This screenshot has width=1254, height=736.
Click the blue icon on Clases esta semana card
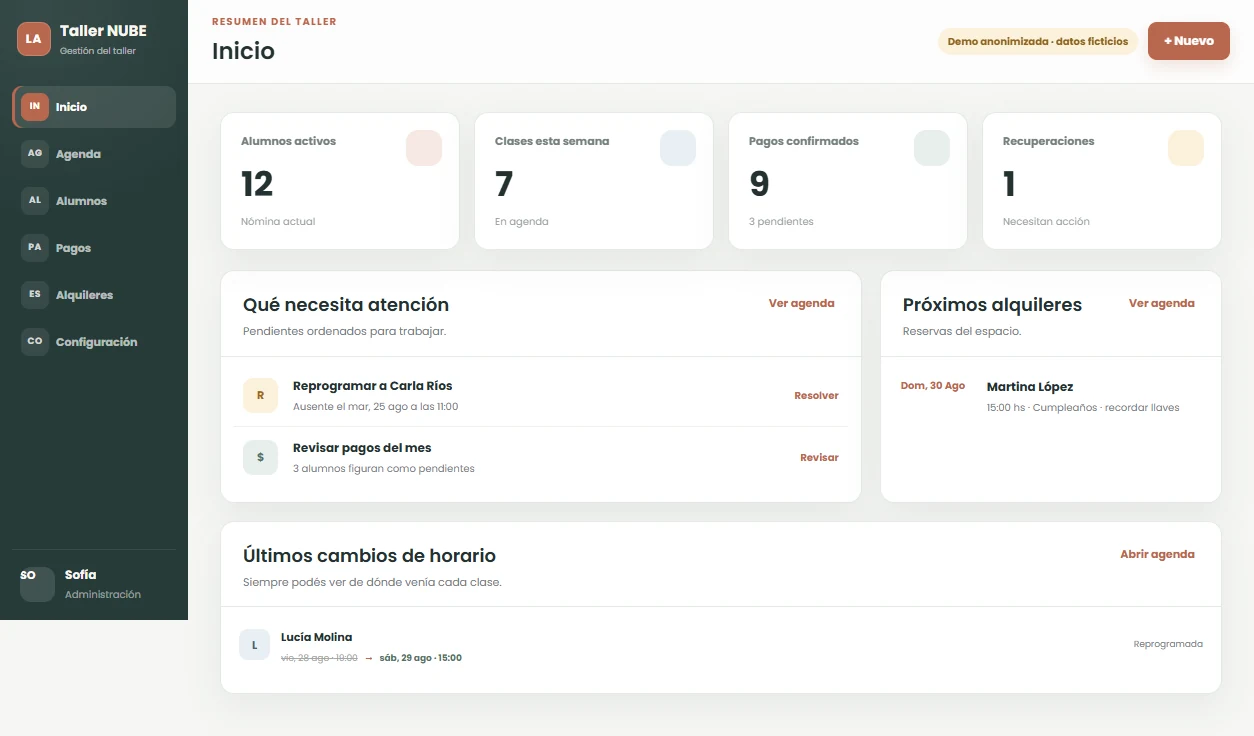pyautogui.click(x=678, y=148)
